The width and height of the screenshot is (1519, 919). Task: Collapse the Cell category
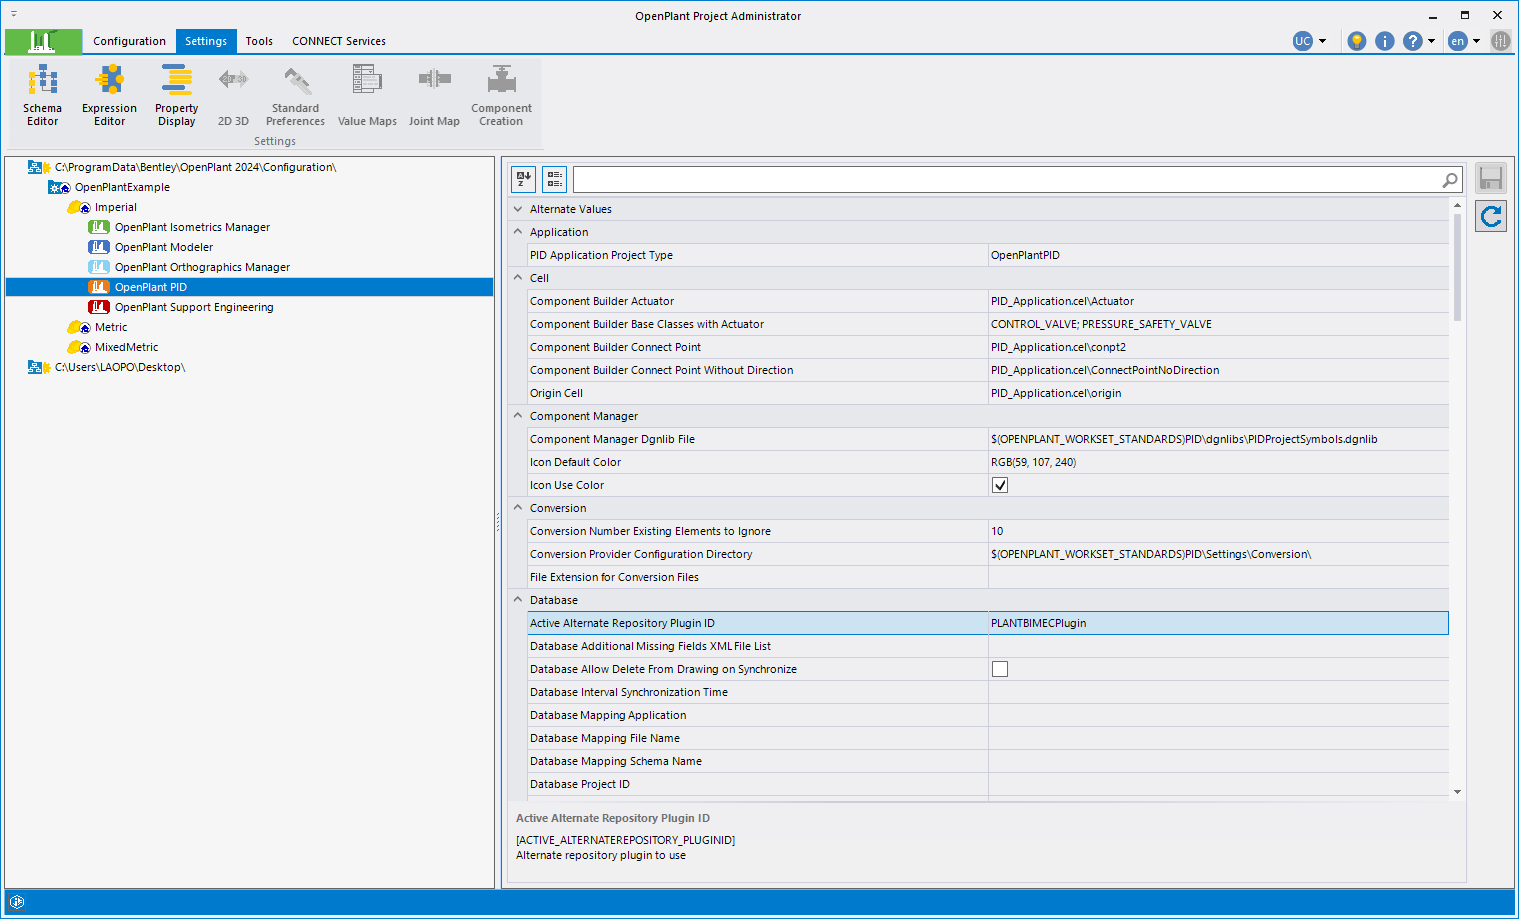pyautogui.click(x=518, y=278)
